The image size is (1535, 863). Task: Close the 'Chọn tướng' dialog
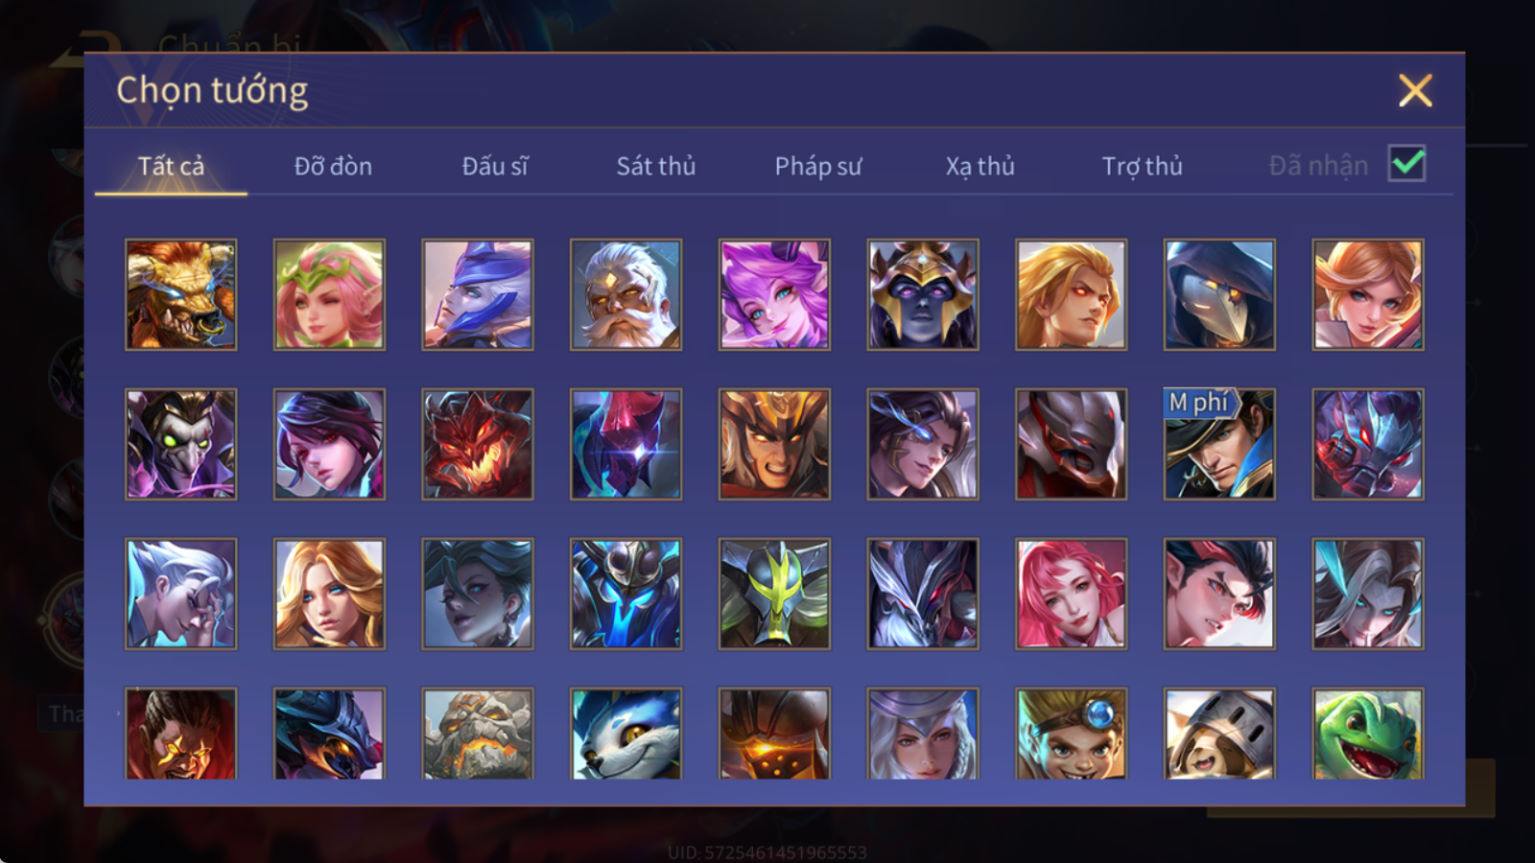point(1415,91)
